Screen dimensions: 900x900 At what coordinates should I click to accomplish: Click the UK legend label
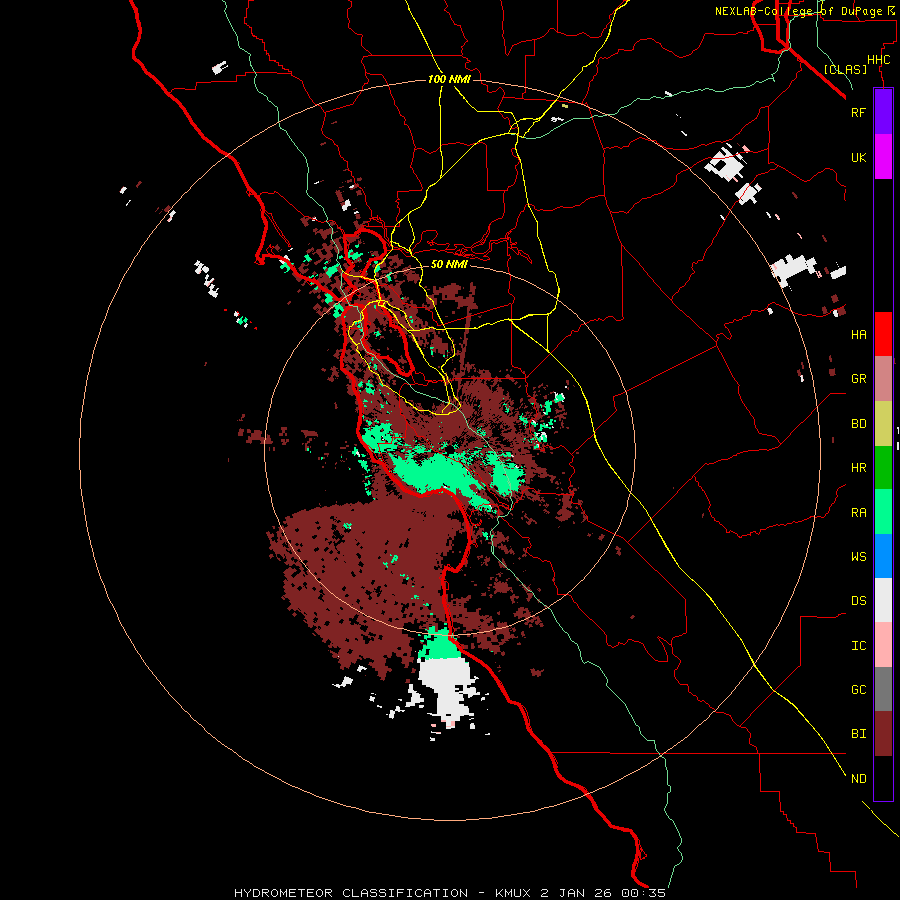pos(858,157)
